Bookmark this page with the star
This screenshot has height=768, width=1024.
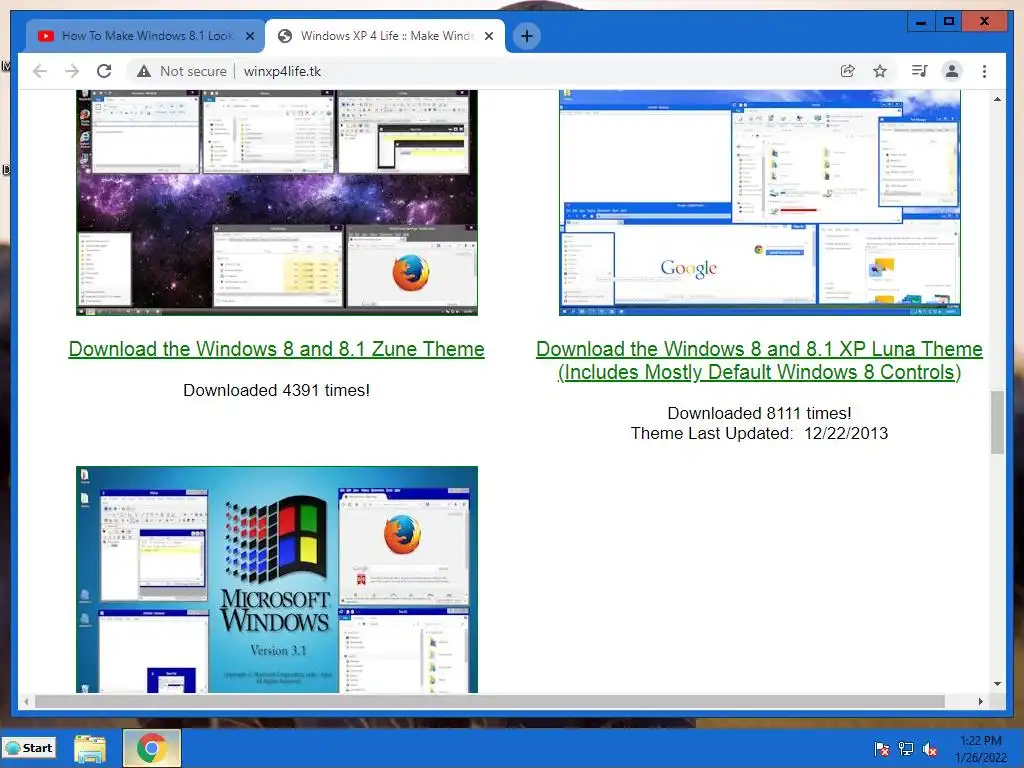coord(880,71)
